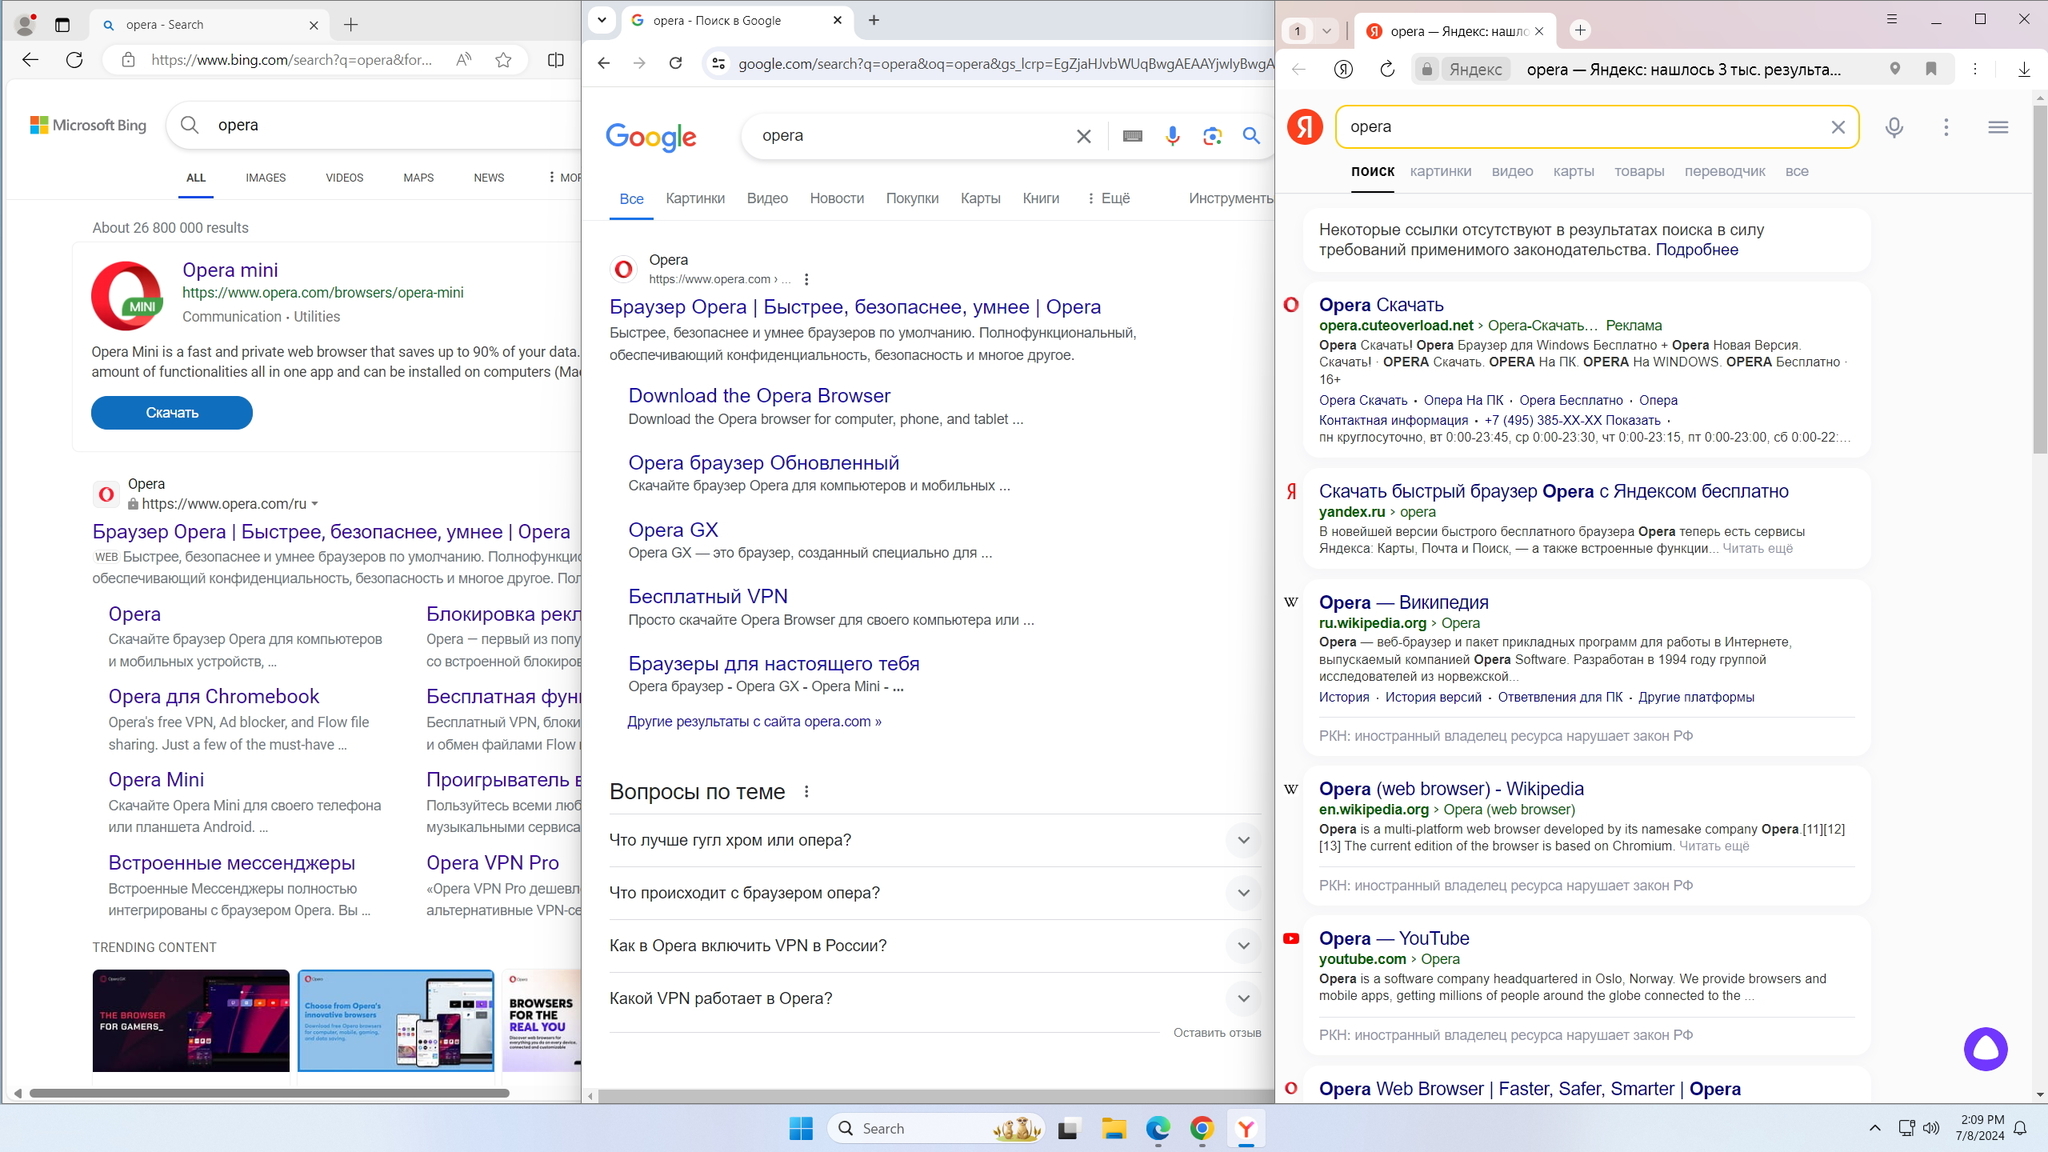Open Google on-screen keyboard icon
Viewport: 2048px width, 1152px height.
[1132, 136]
